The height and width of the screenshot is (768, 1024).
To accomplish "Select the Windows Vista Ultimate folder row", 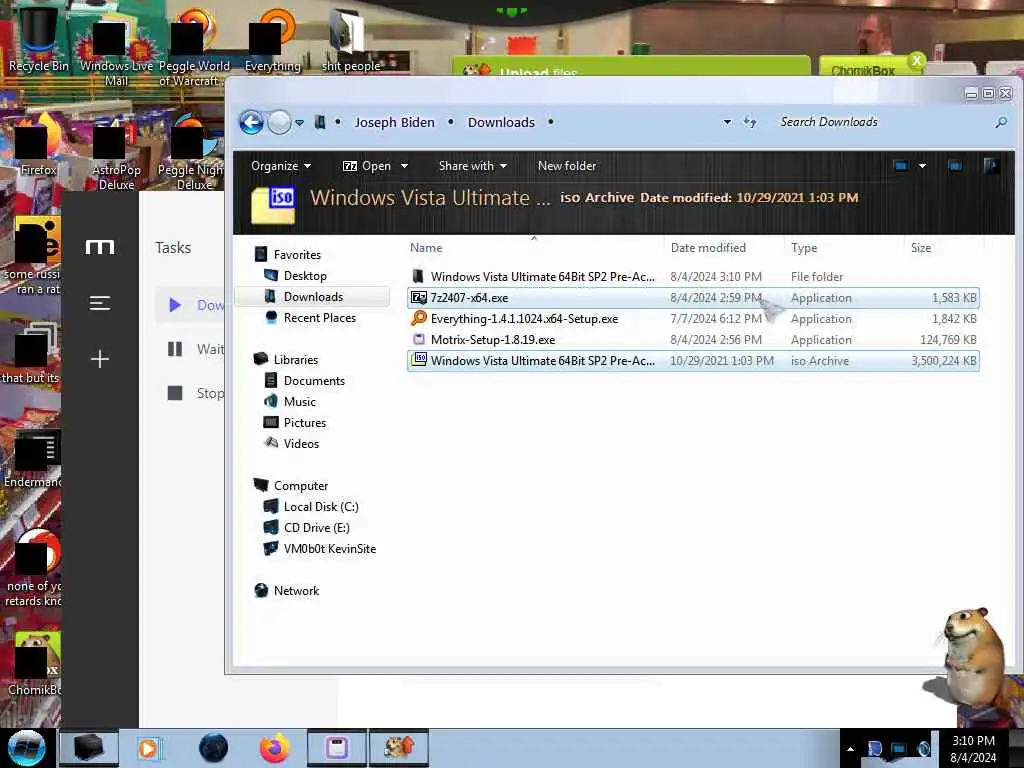I will click(x=693, y=276).
